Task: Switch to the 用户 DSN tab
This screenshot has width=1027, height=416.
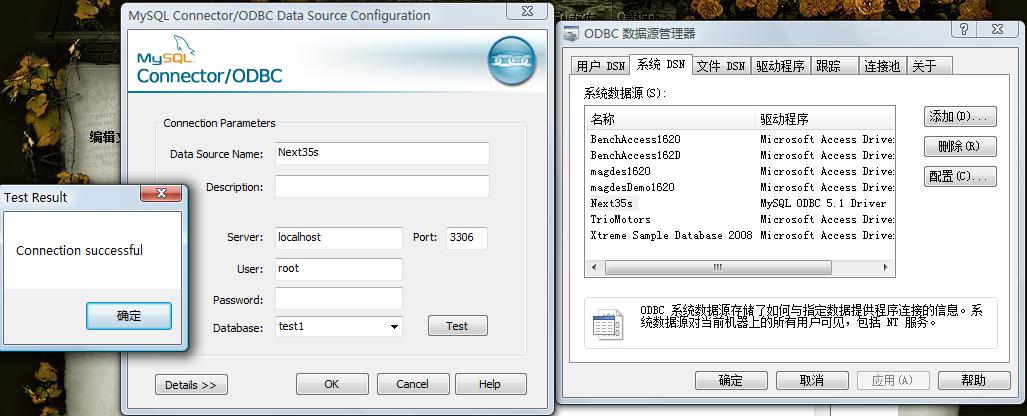Action: pos(600,66)
